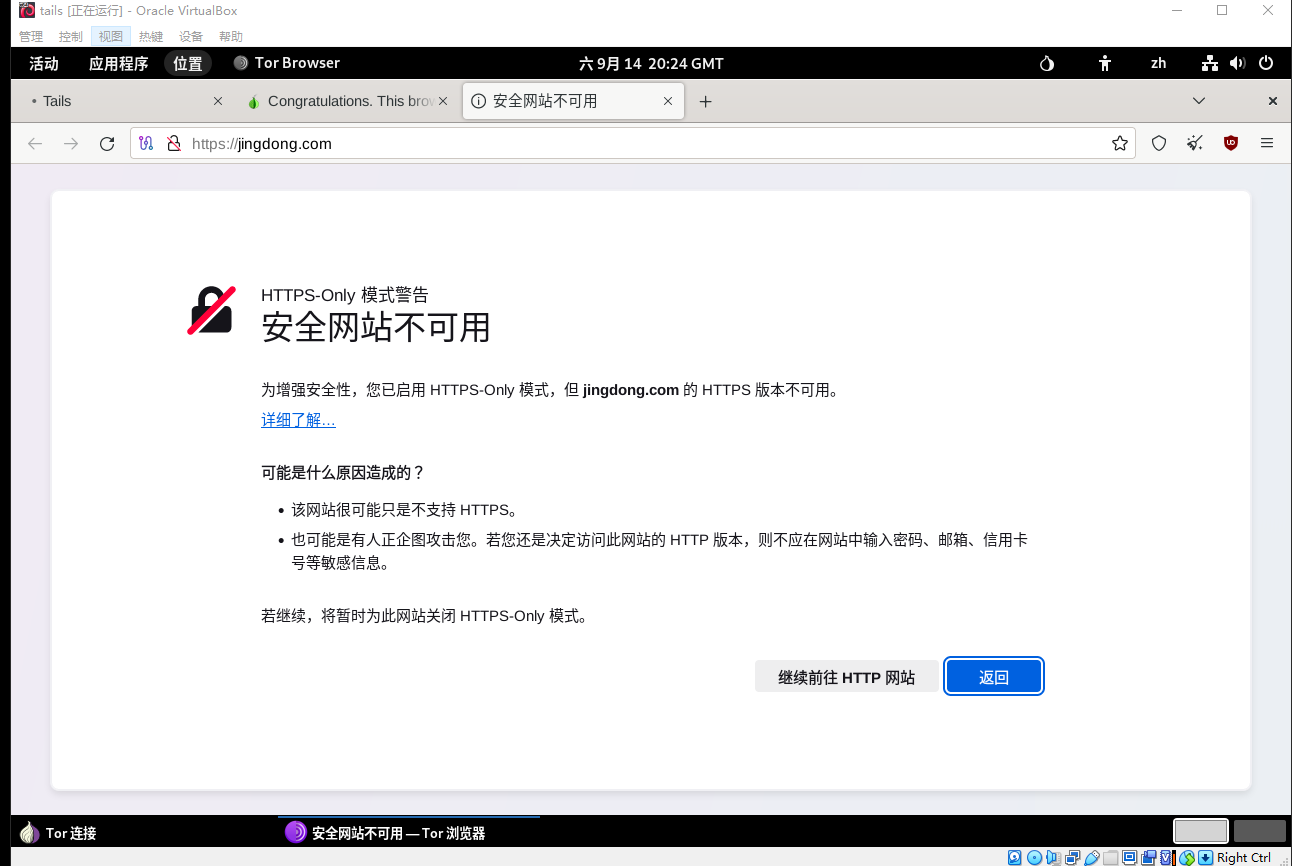Open VirtualBox 视图 menu
Image resolution: width=1292 pixels, height=866 pixels.
[x=111, y=36]
